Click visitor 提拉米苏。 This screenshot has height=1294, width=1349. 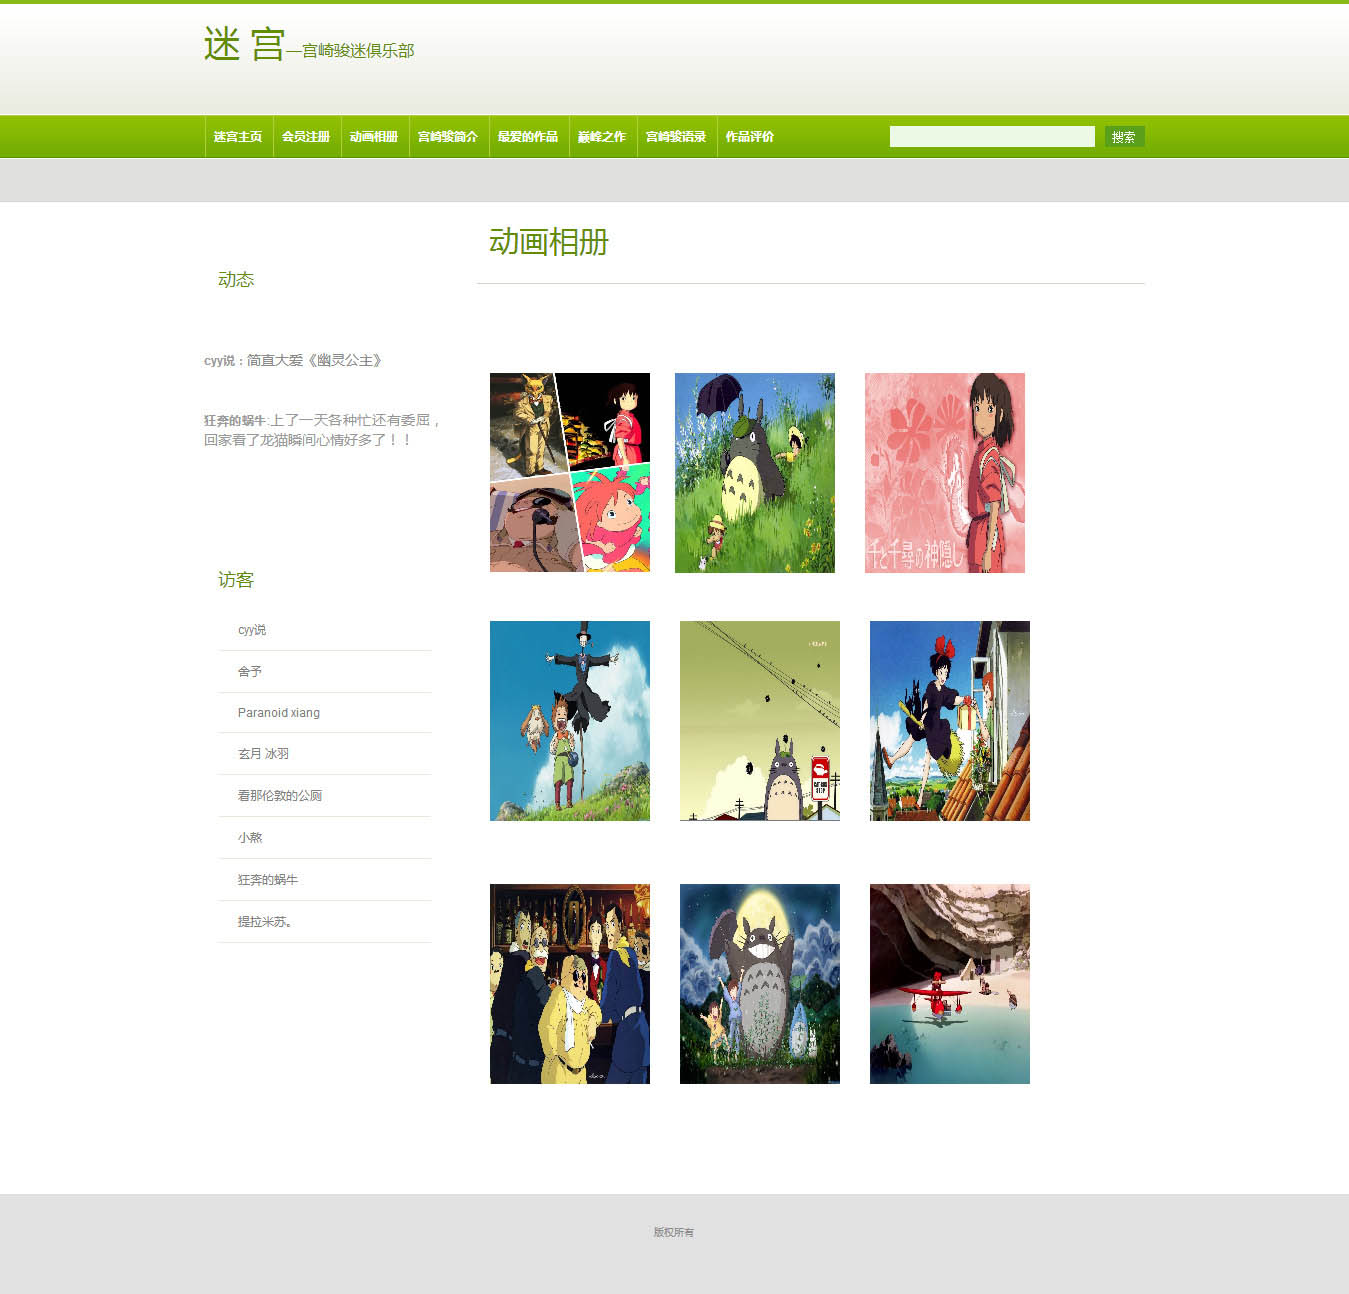tap(265, 922)
